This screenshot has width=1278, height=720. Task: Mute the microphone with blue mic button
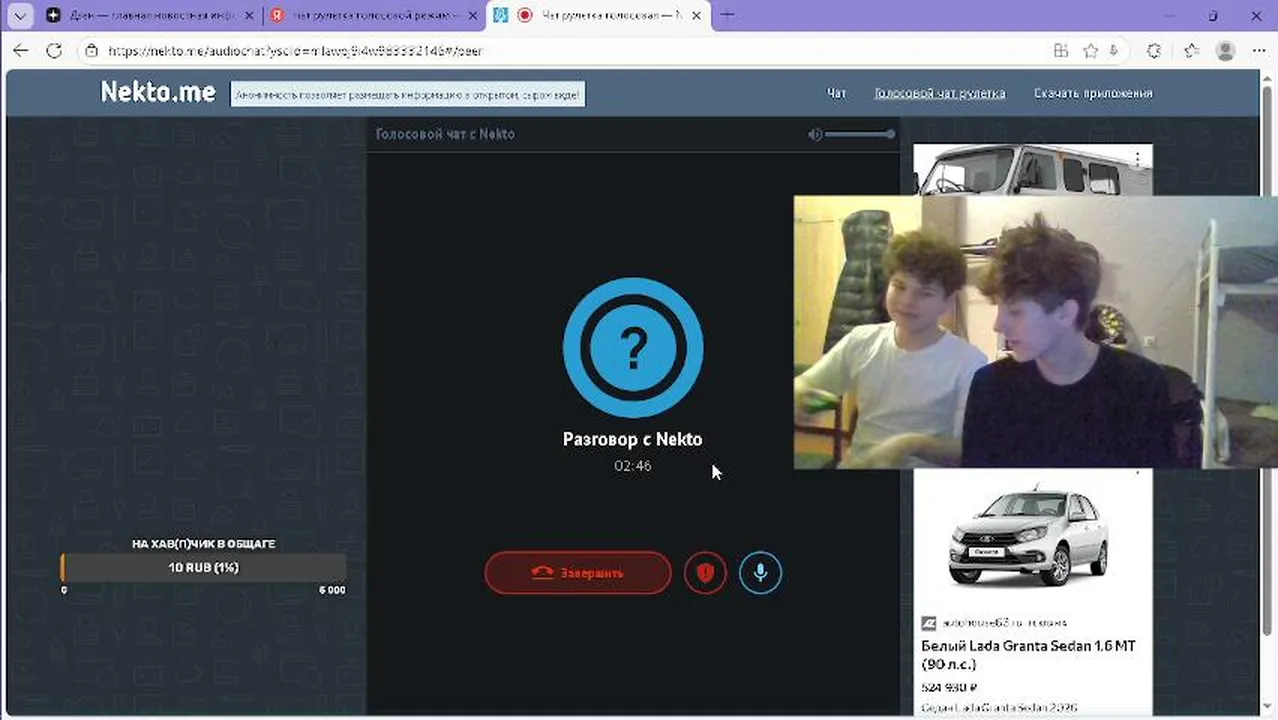pyautogui.click(x=760, y=573)
